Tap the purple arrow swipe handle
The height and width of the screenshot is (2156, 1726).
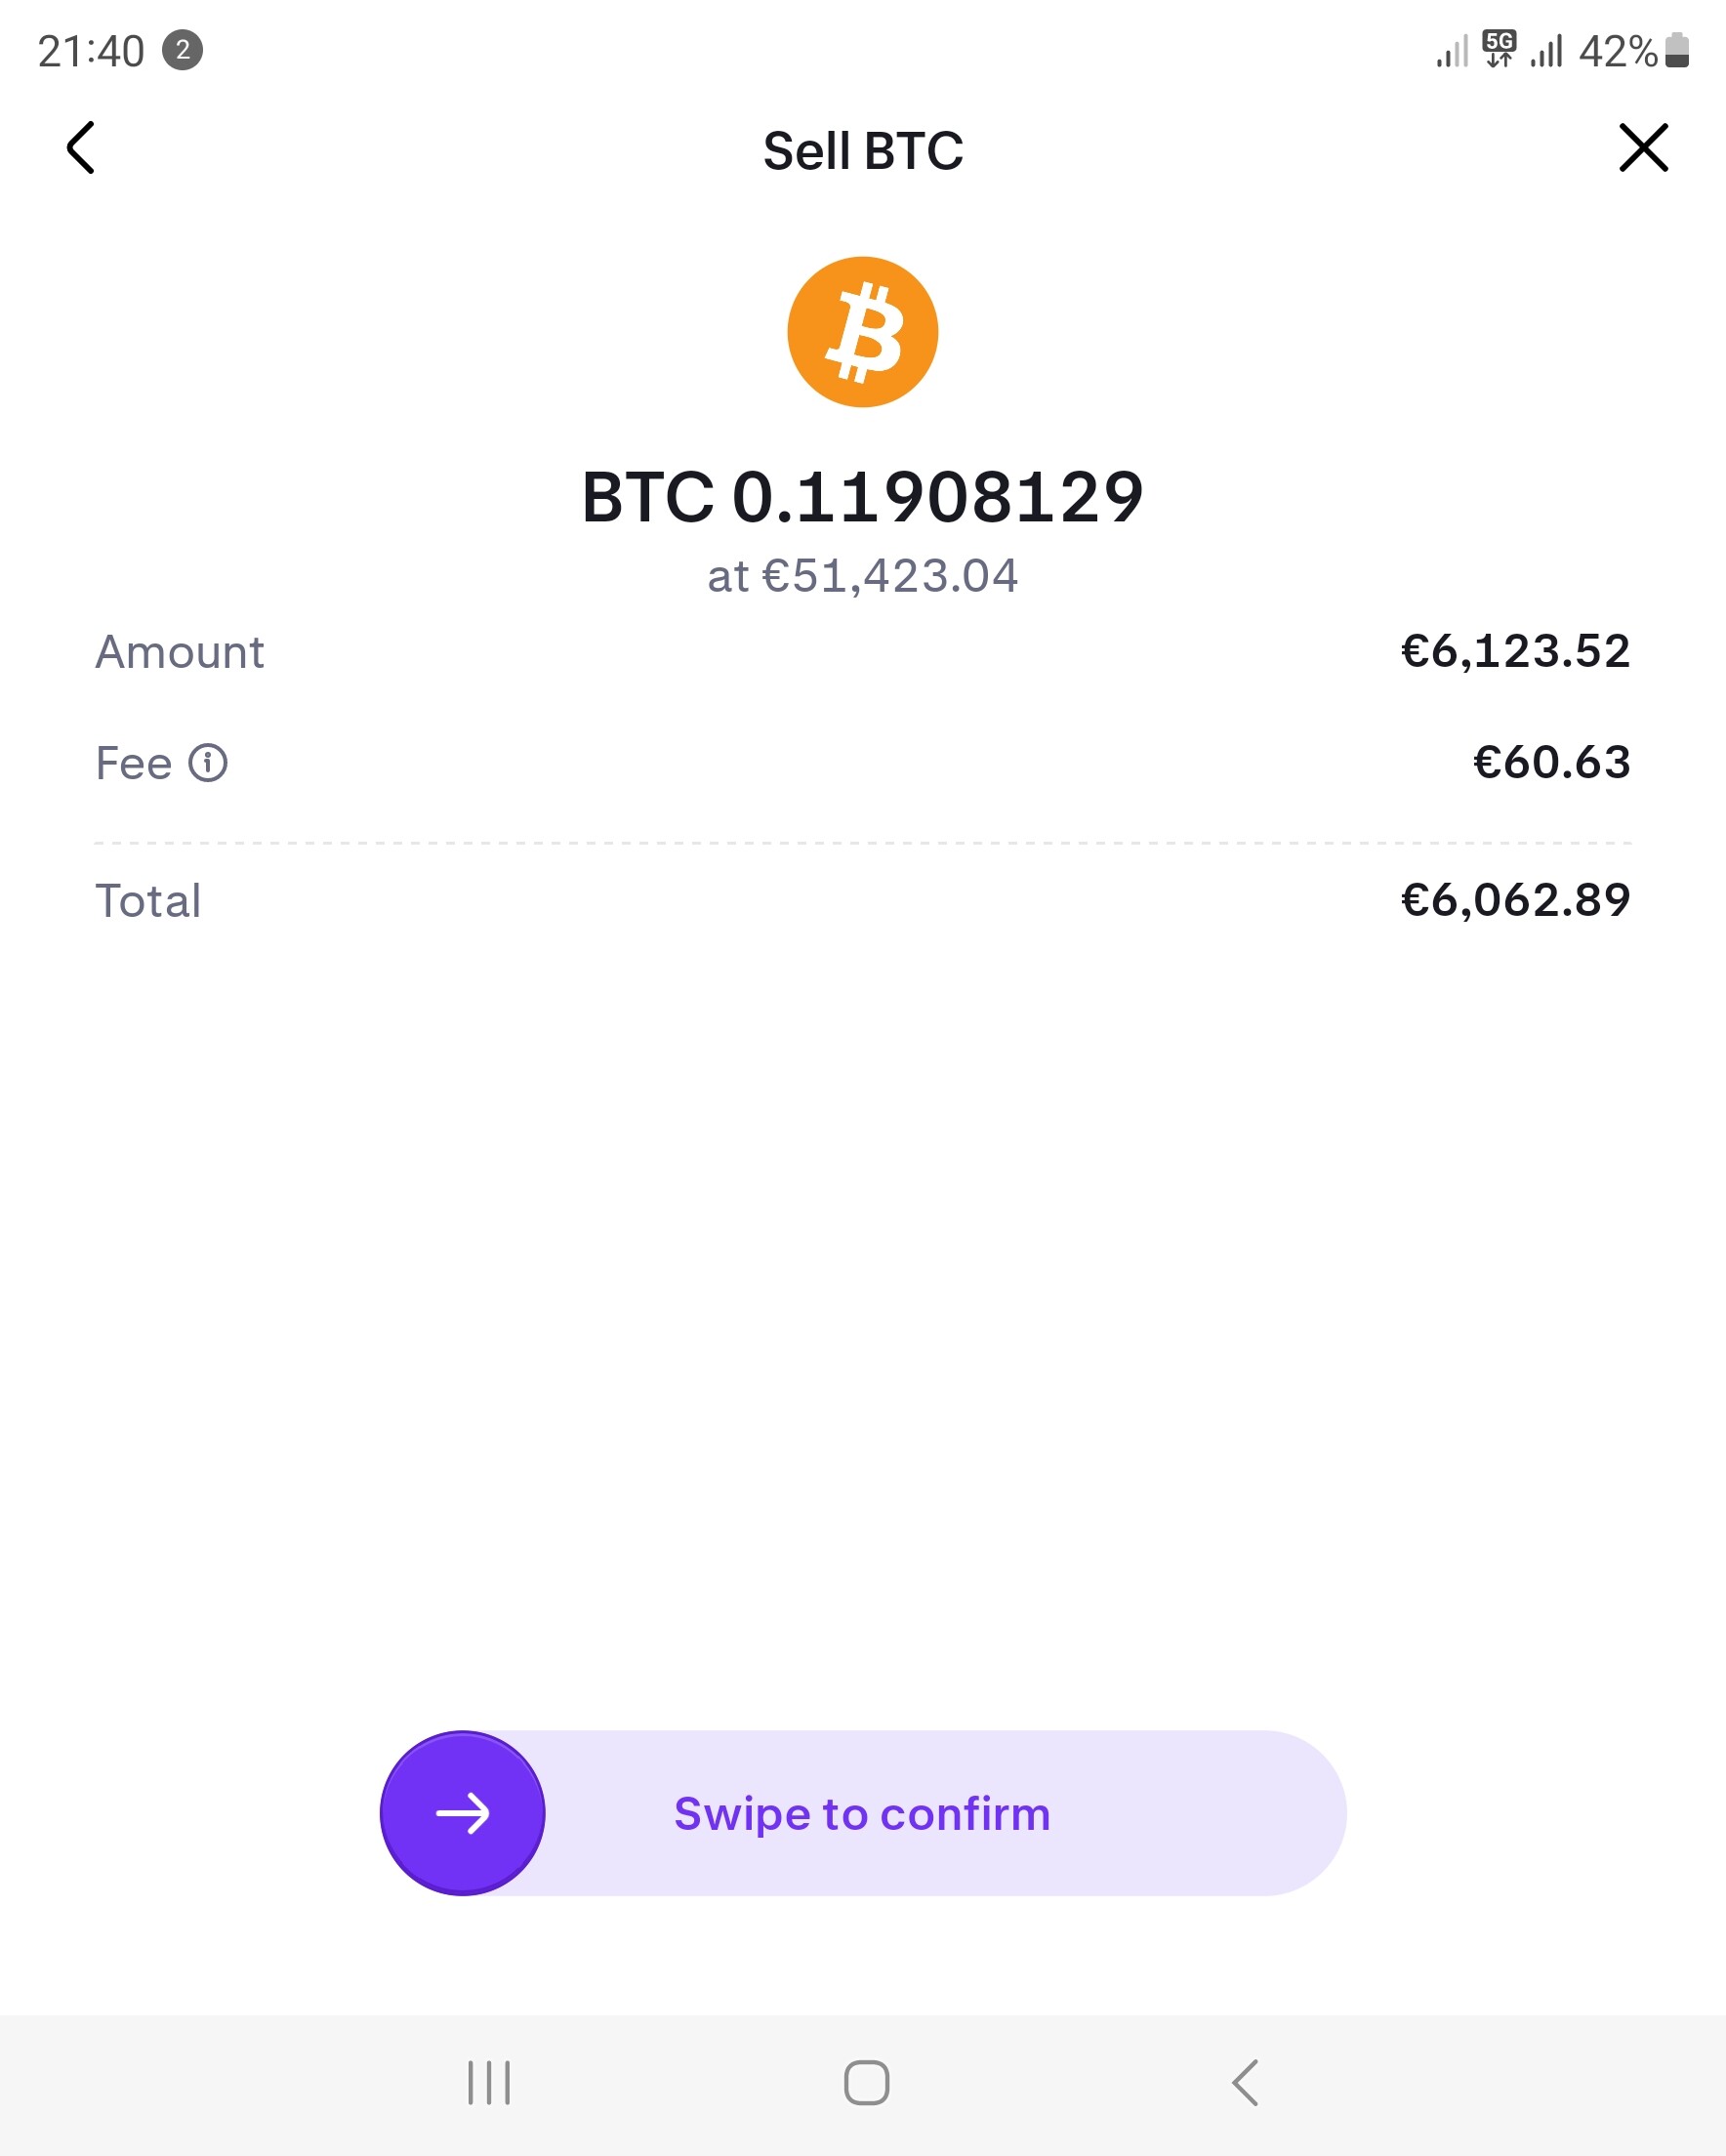(x=462, y=1813)
